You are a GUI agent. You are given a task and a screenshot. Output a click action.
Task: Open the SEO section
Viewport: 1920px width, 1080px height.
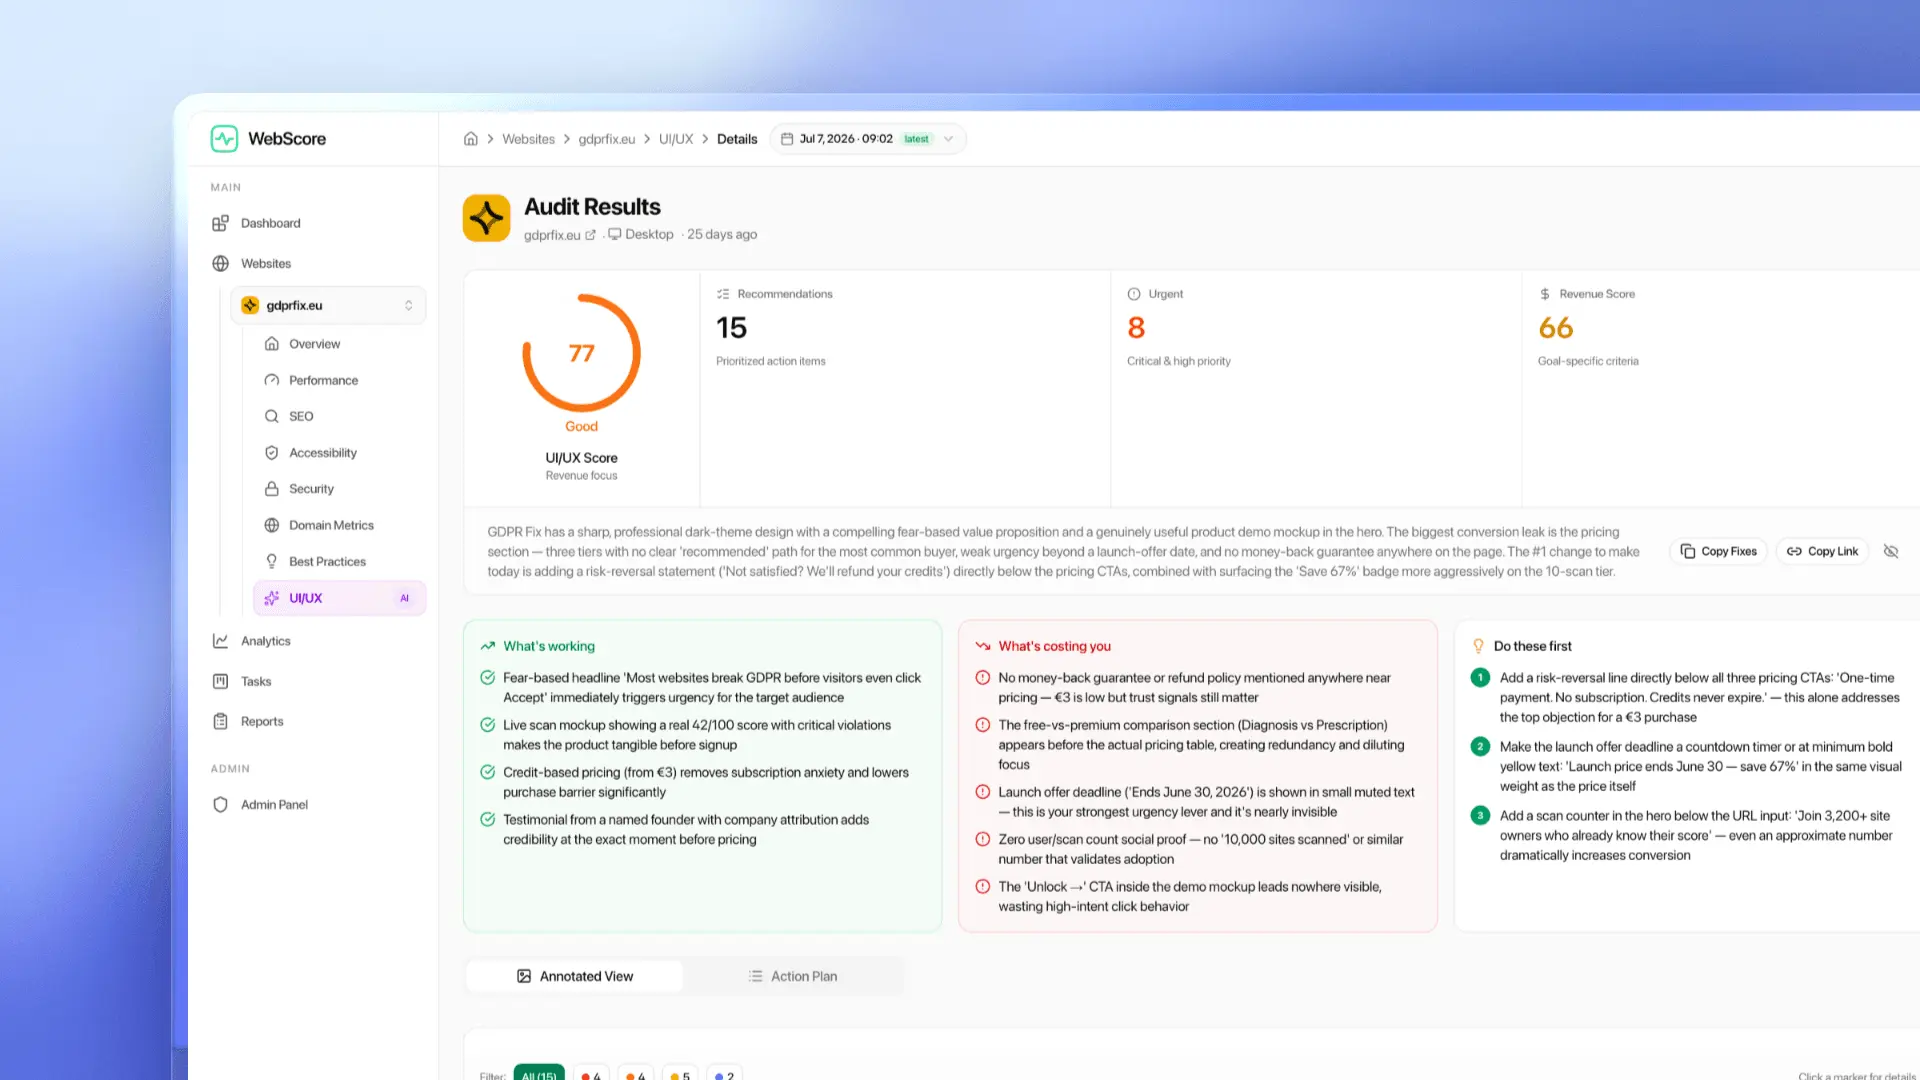pyautogui.click(x=301, y=416)
